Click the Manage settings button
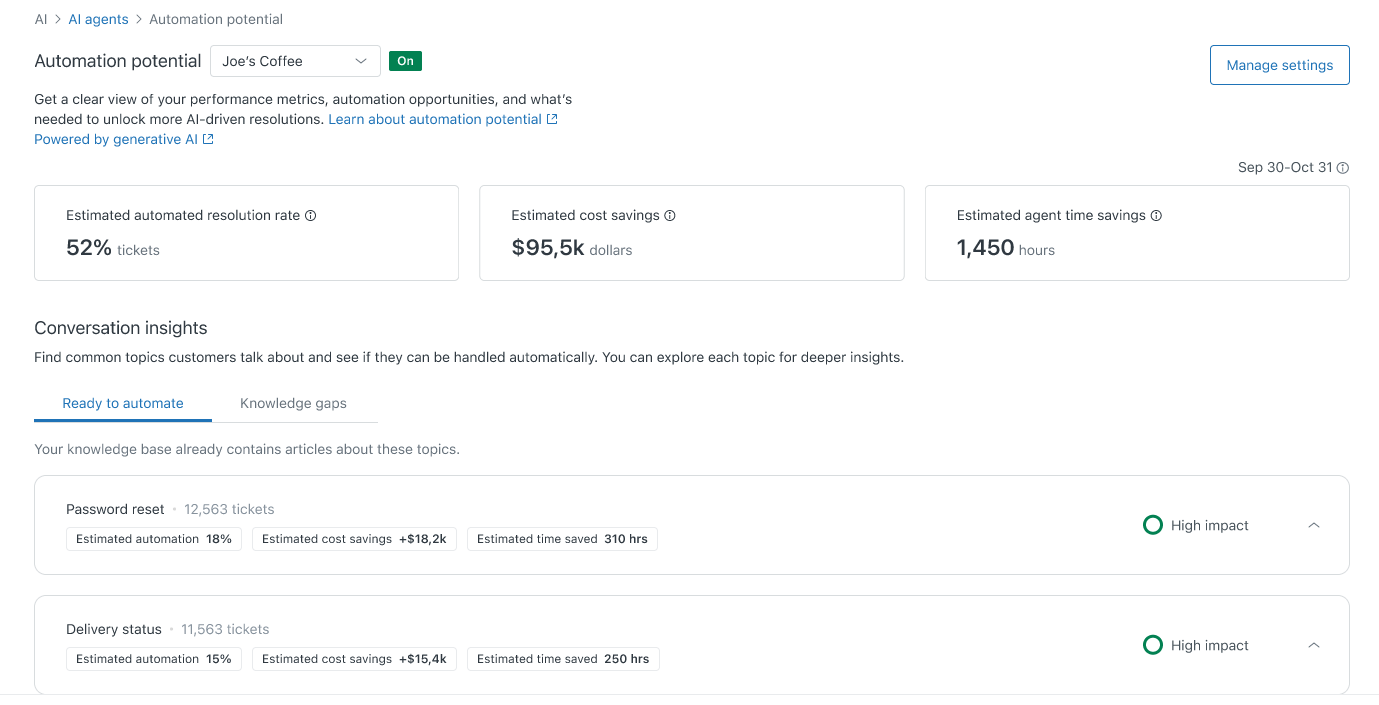The image size is (1379, 705). pos(1279,65)
